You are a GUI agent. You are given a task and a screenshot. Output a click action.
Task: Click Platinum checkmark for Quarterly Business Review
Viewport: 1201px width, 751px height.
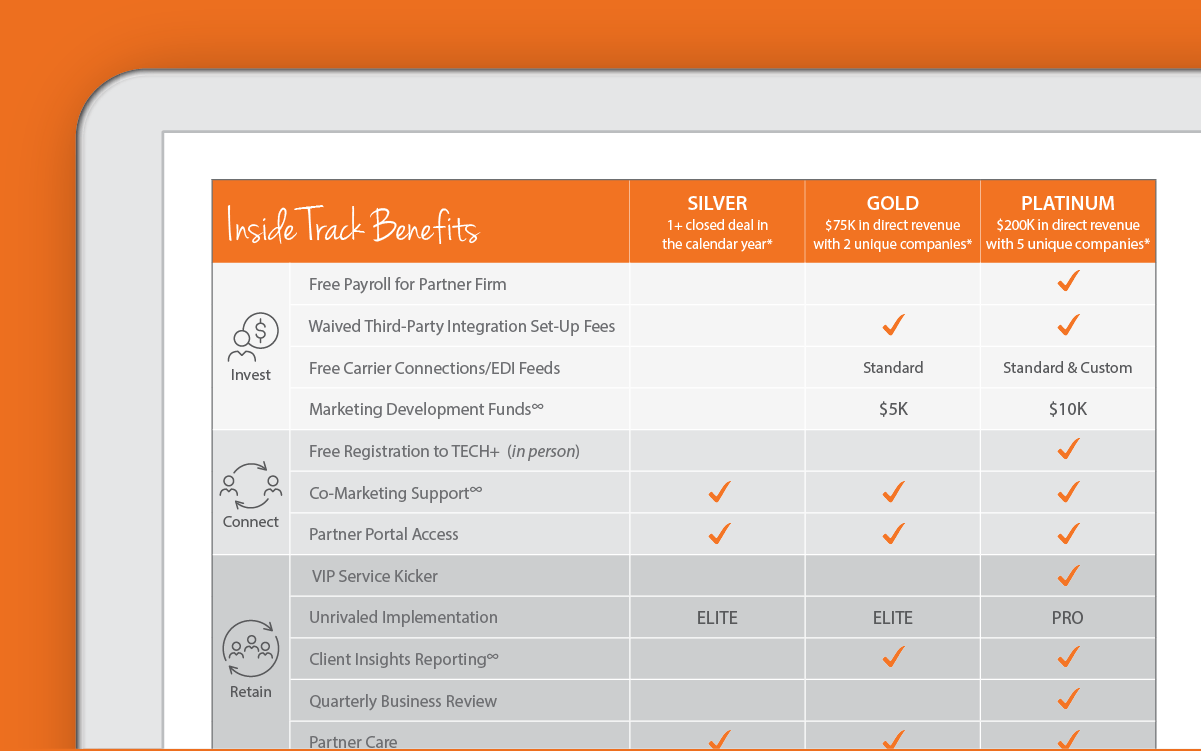1068,698
